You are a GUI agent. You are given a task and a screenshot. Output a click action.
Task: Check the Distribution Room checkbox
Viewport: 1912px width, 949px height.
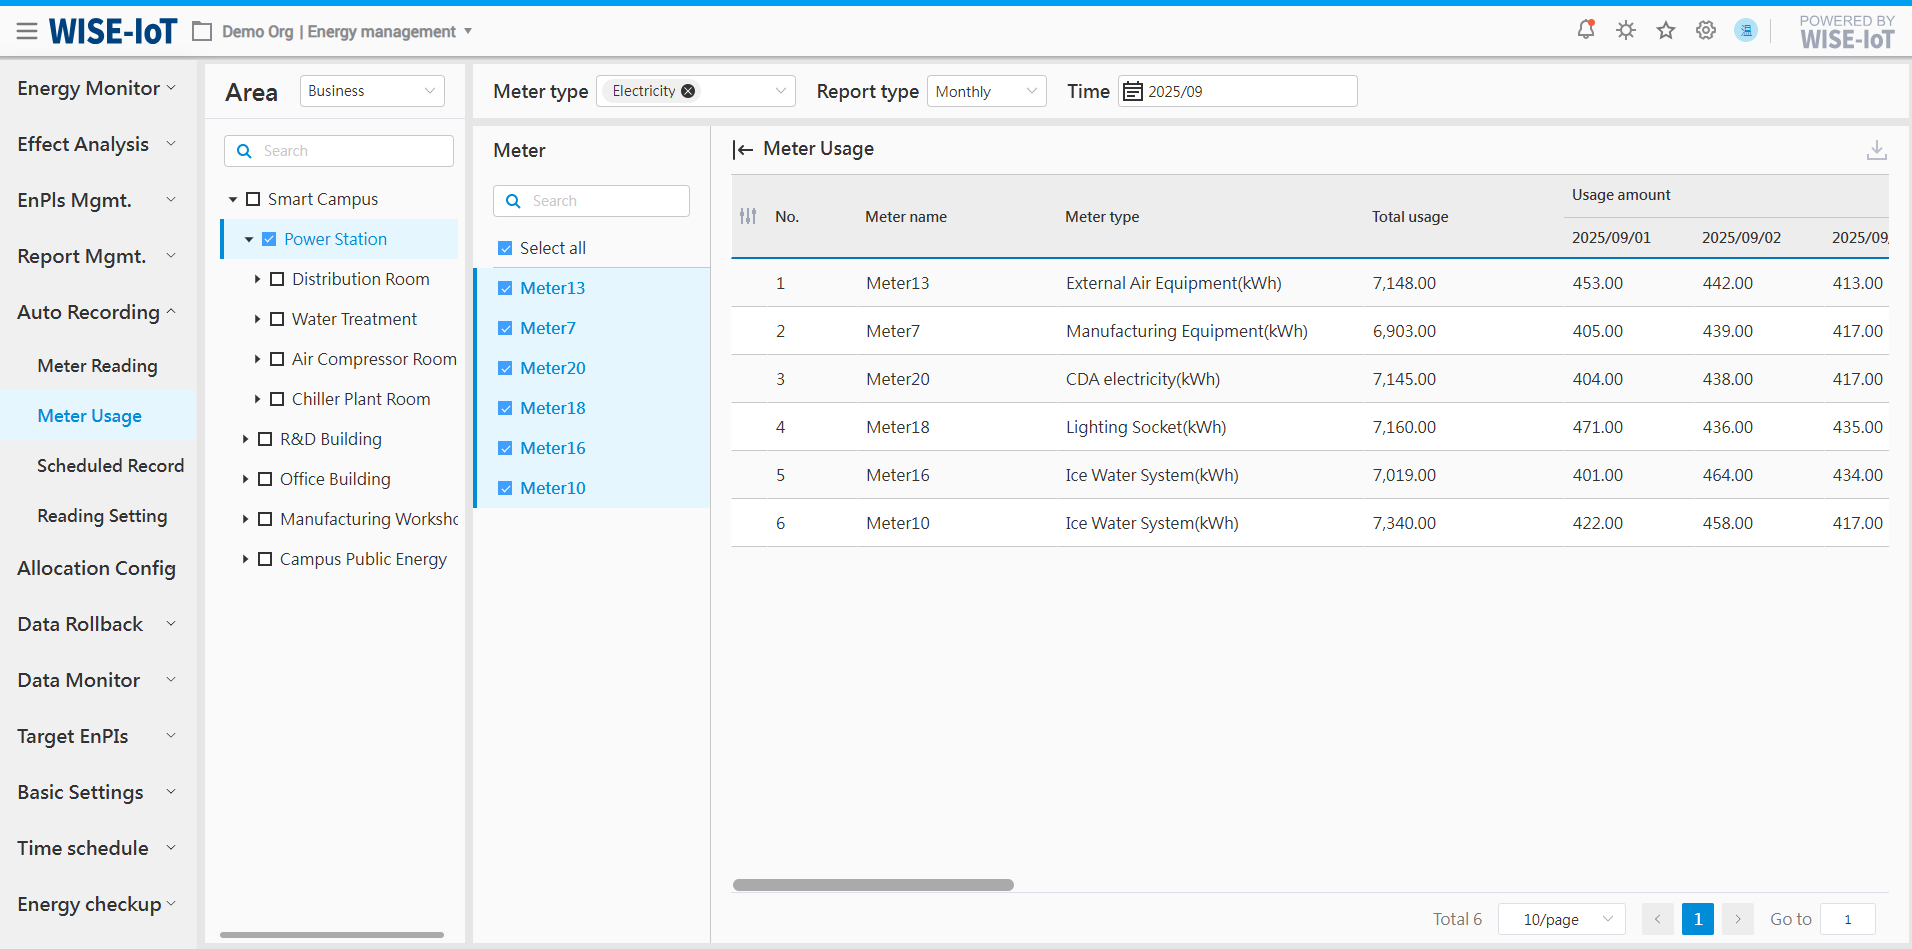pyautogui.click(x=277, y=279)
